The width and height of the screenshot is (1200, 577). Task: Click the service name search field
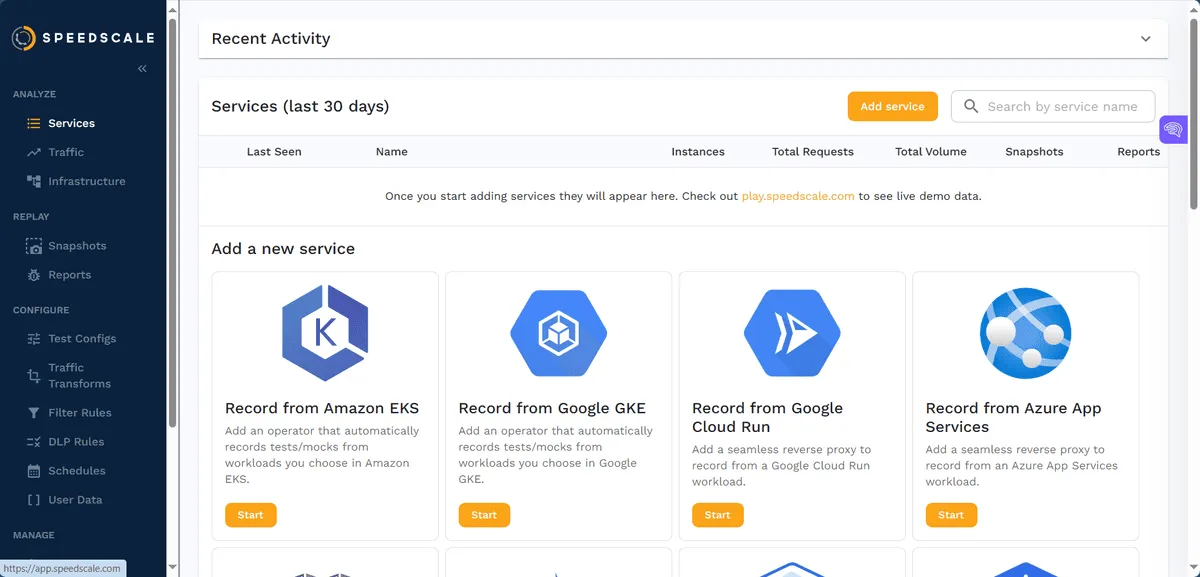coord(1053,106)
